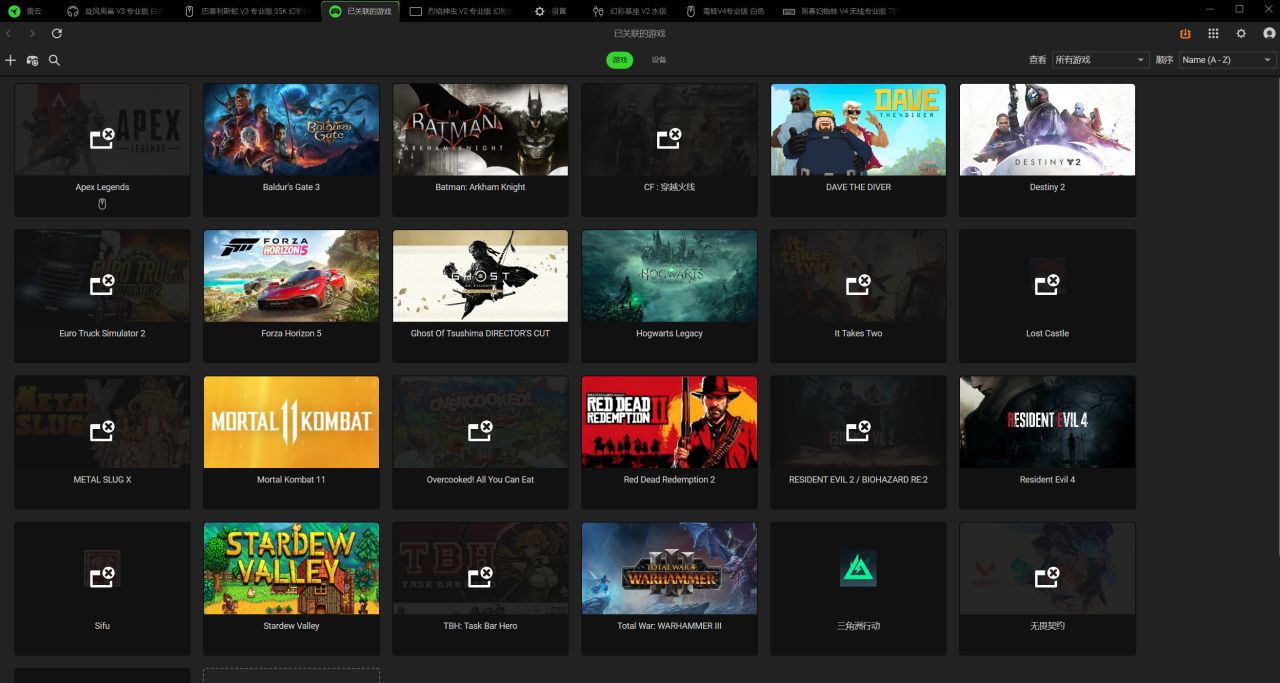Select the Destiny 2 game cover
The width and height of the screenshot is (1280, 683).
pos(1047,129)
